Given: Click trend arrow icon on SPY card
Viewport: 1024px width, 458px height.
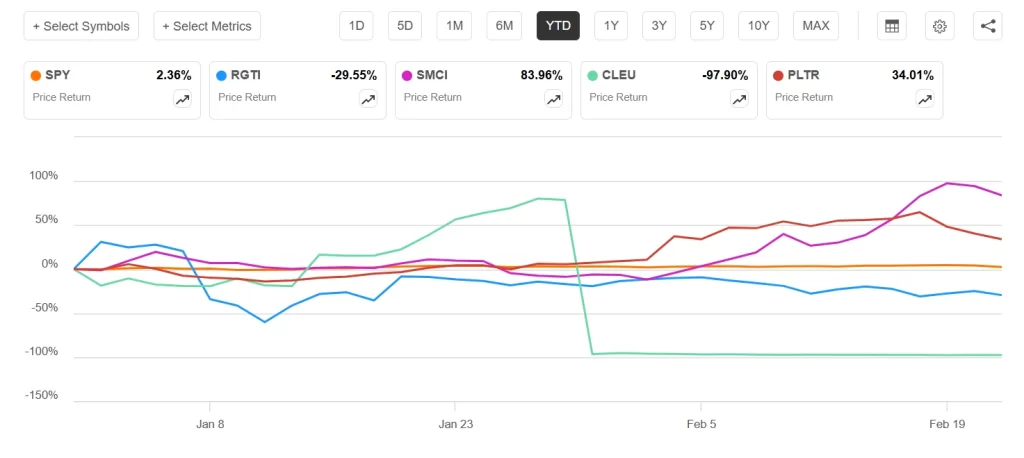Looking at the screenshot, I should coord(182,99).
